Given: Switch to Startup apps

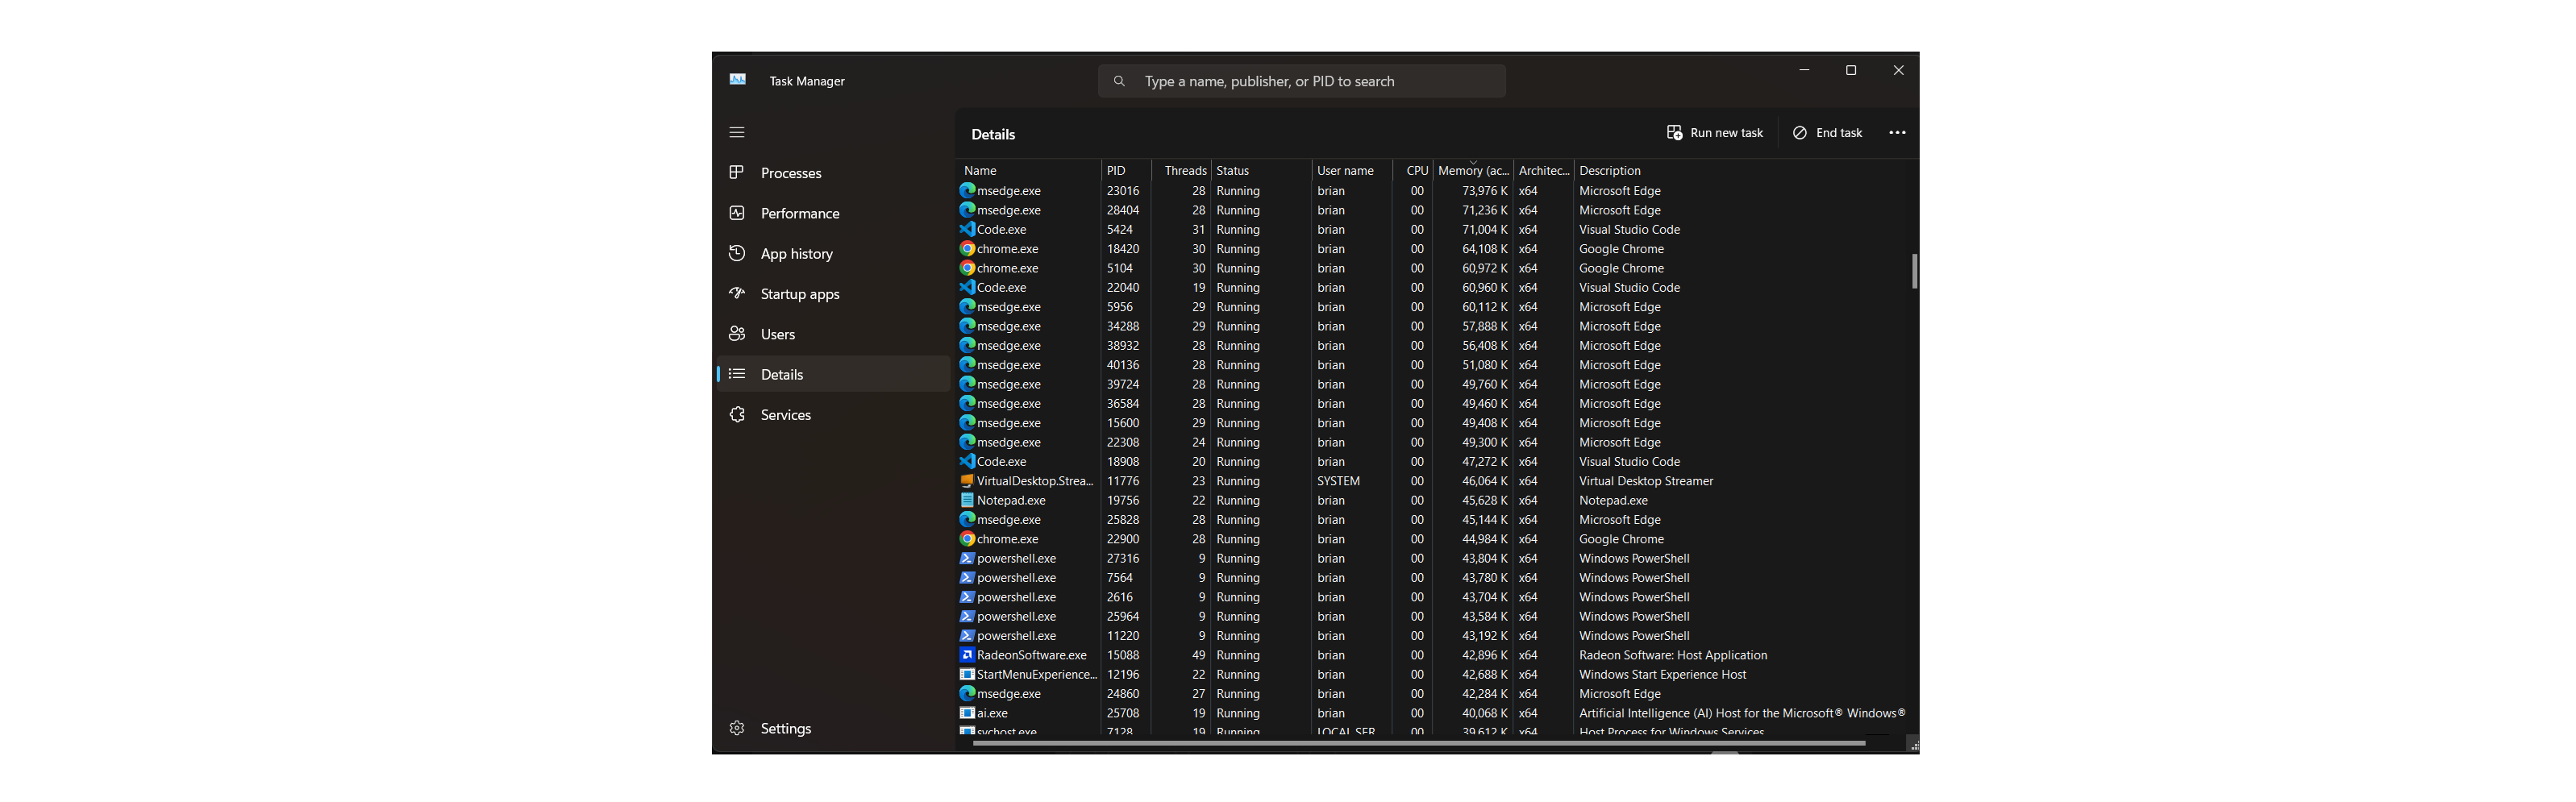Looking at the screenshot, I should [x=833, y=293].
